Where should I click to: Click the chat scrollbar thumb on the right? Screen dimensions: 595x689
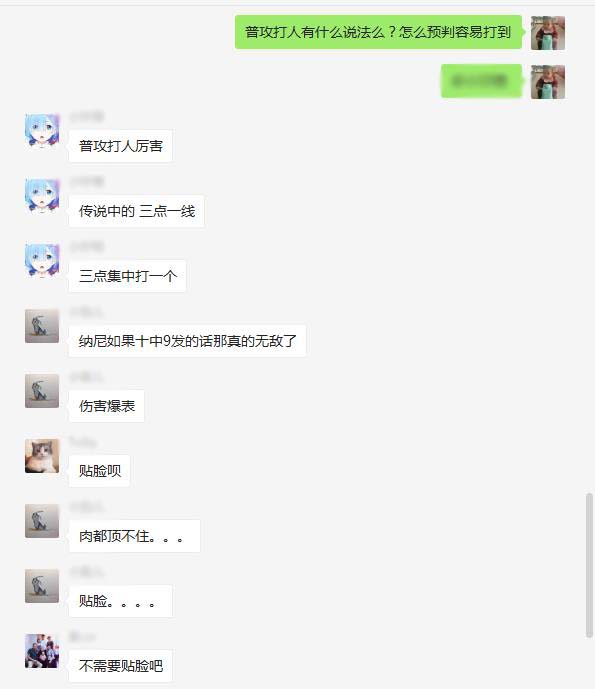pos(589,565)
